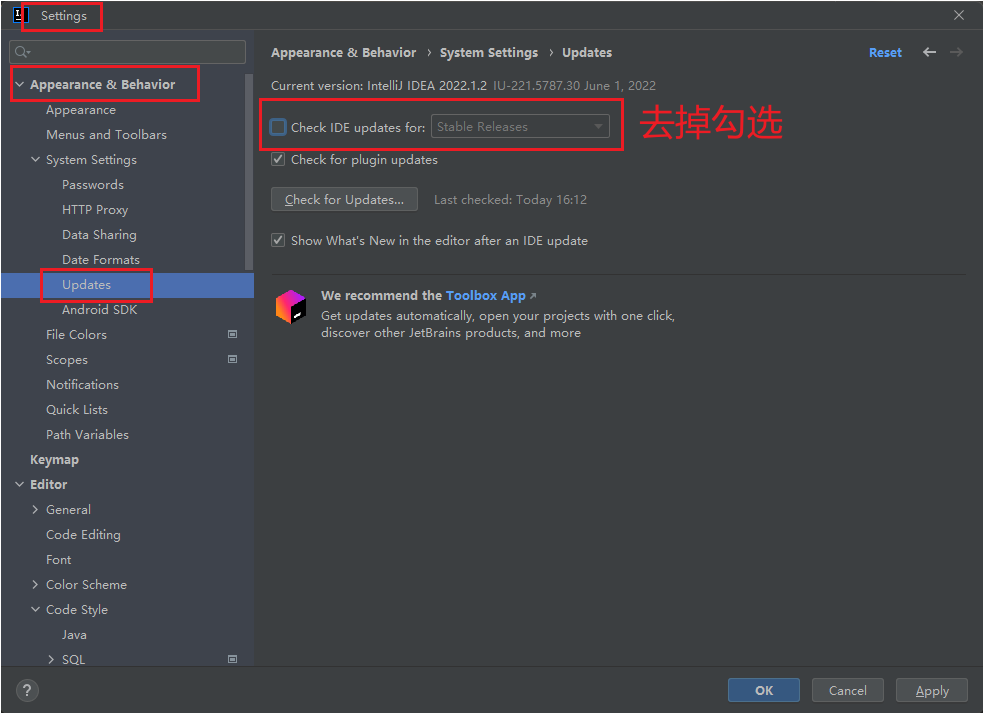Expand the General node under Editor
Viewport: 983px width, 713px height.
coord(35,509)
